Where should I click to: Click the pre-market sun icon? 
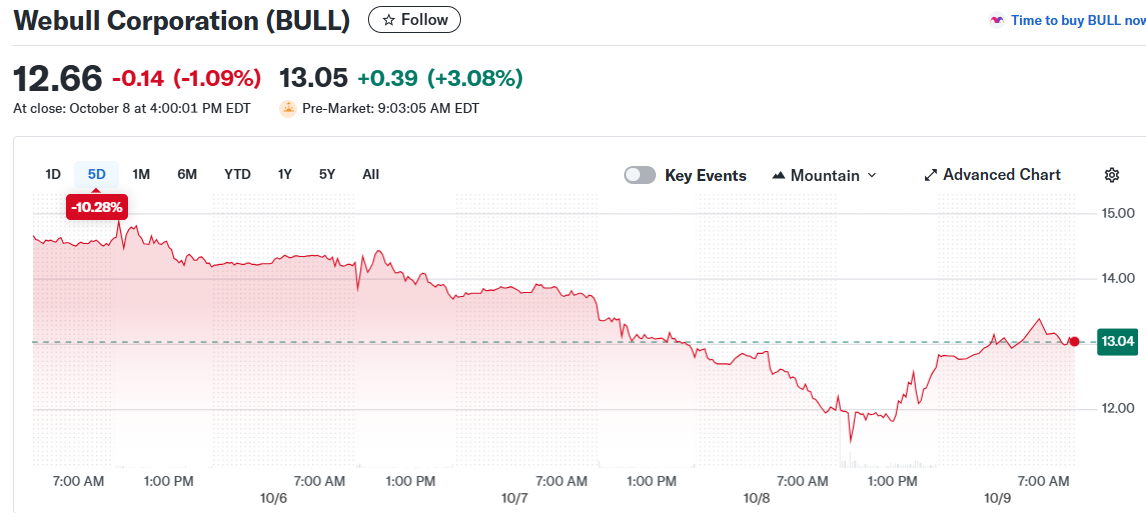[x=288, y=108]
